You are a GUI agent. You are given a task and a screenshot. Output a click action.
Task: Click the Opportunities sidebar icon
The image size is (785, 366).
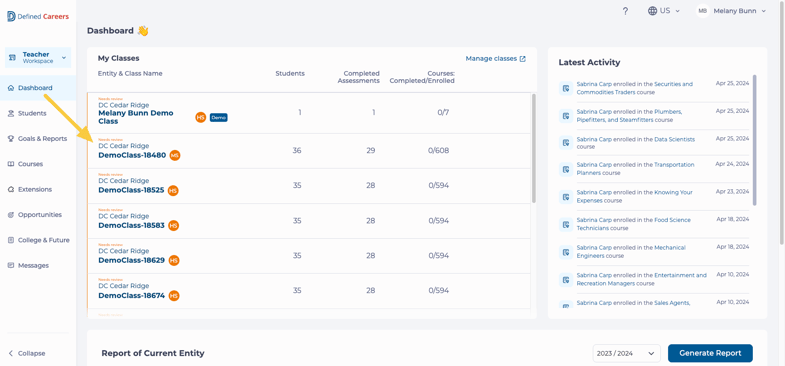(11, 215)
